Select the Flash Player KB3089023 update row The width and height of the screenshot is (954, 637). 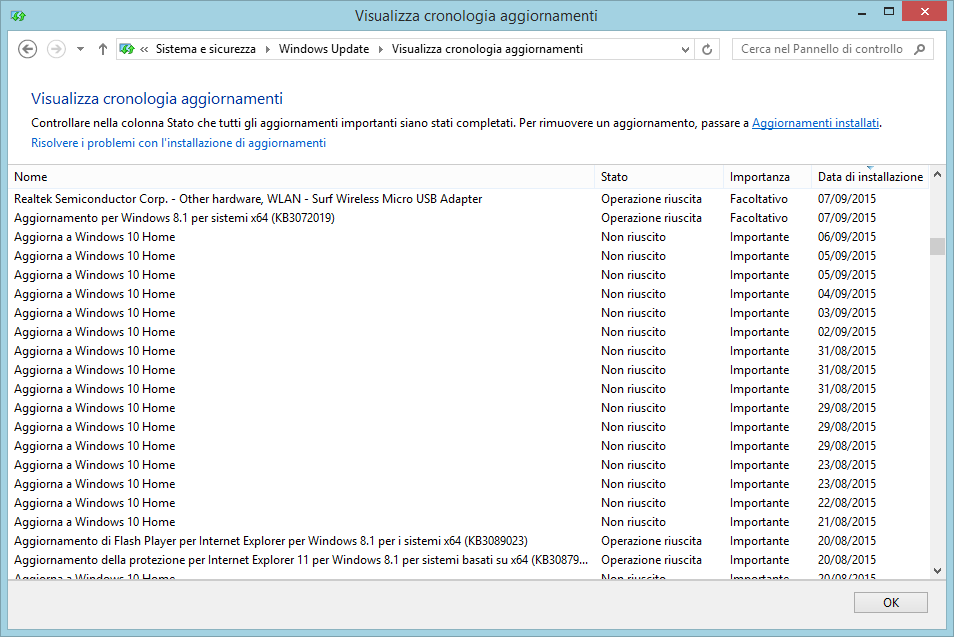[468, 541]
